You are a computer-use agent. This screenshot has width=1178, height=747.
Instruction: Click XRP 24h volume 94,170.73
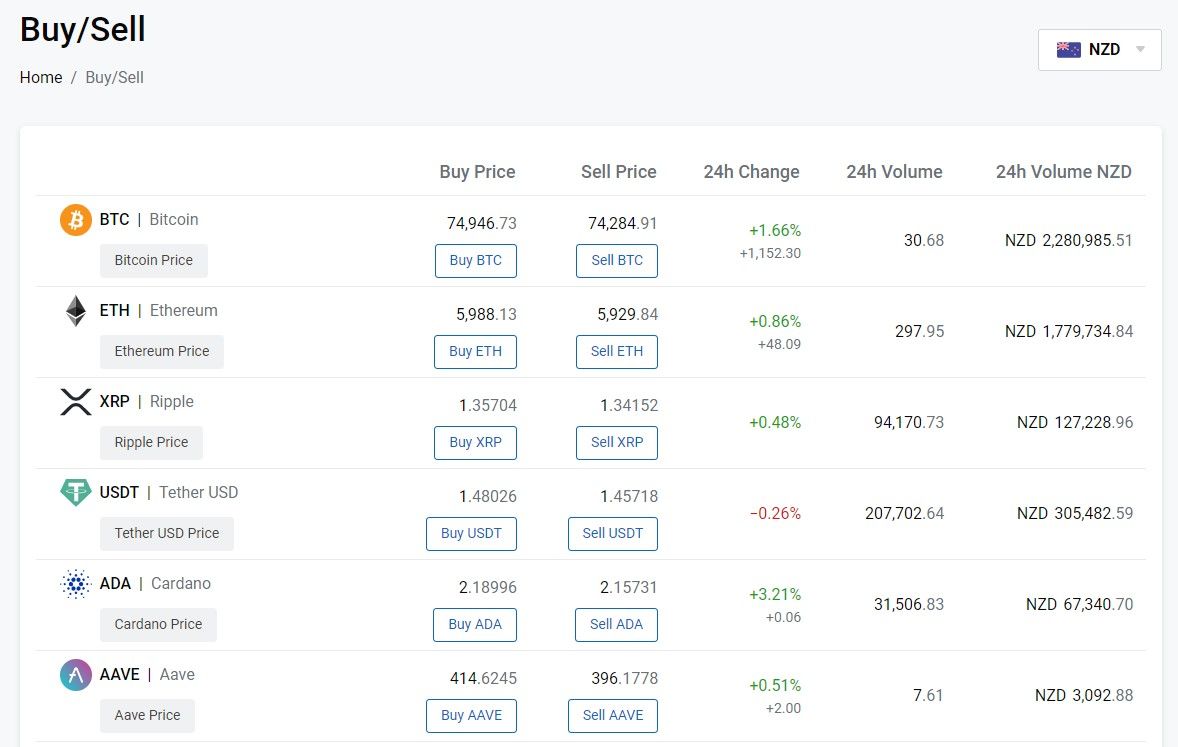(x=908, y=422)
